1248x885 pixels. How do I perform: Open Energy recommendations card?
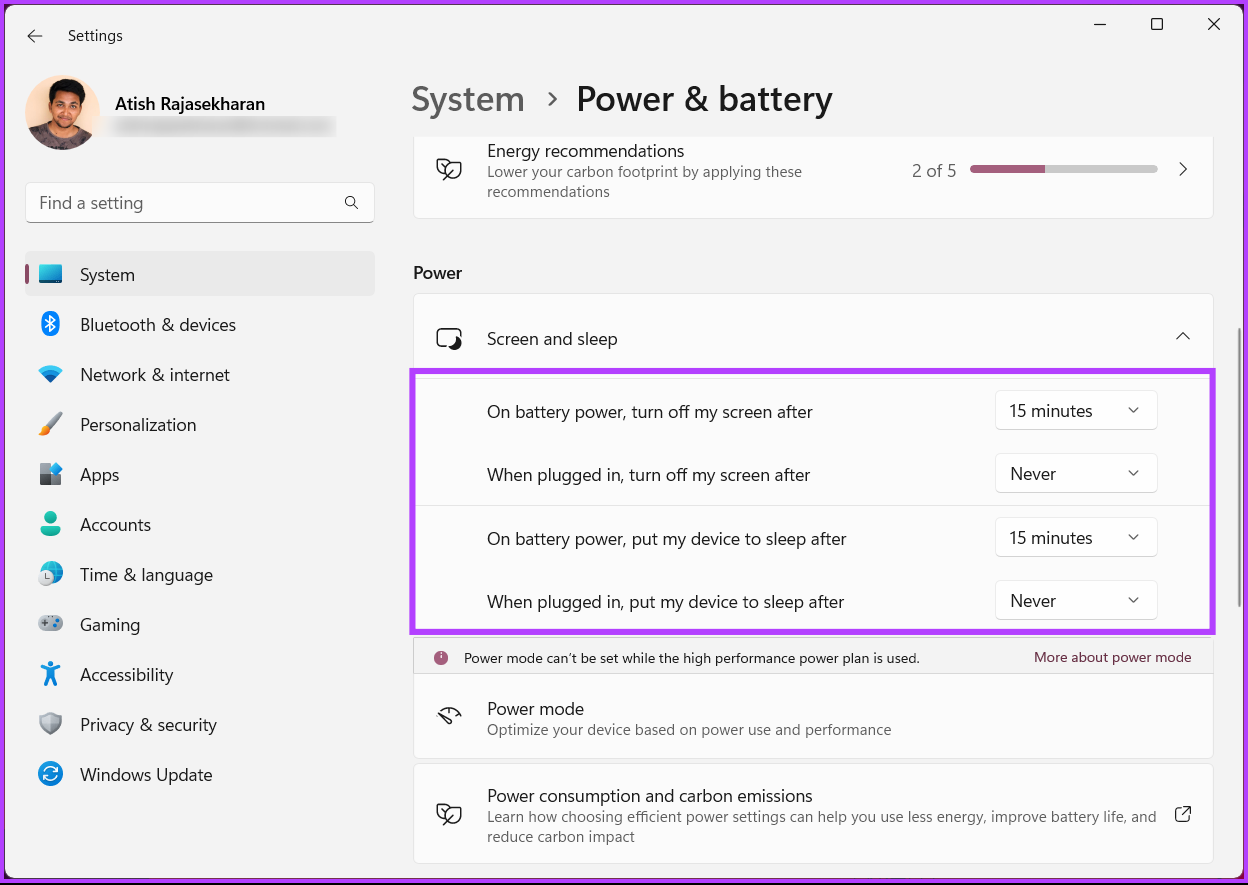coord(813,176)
